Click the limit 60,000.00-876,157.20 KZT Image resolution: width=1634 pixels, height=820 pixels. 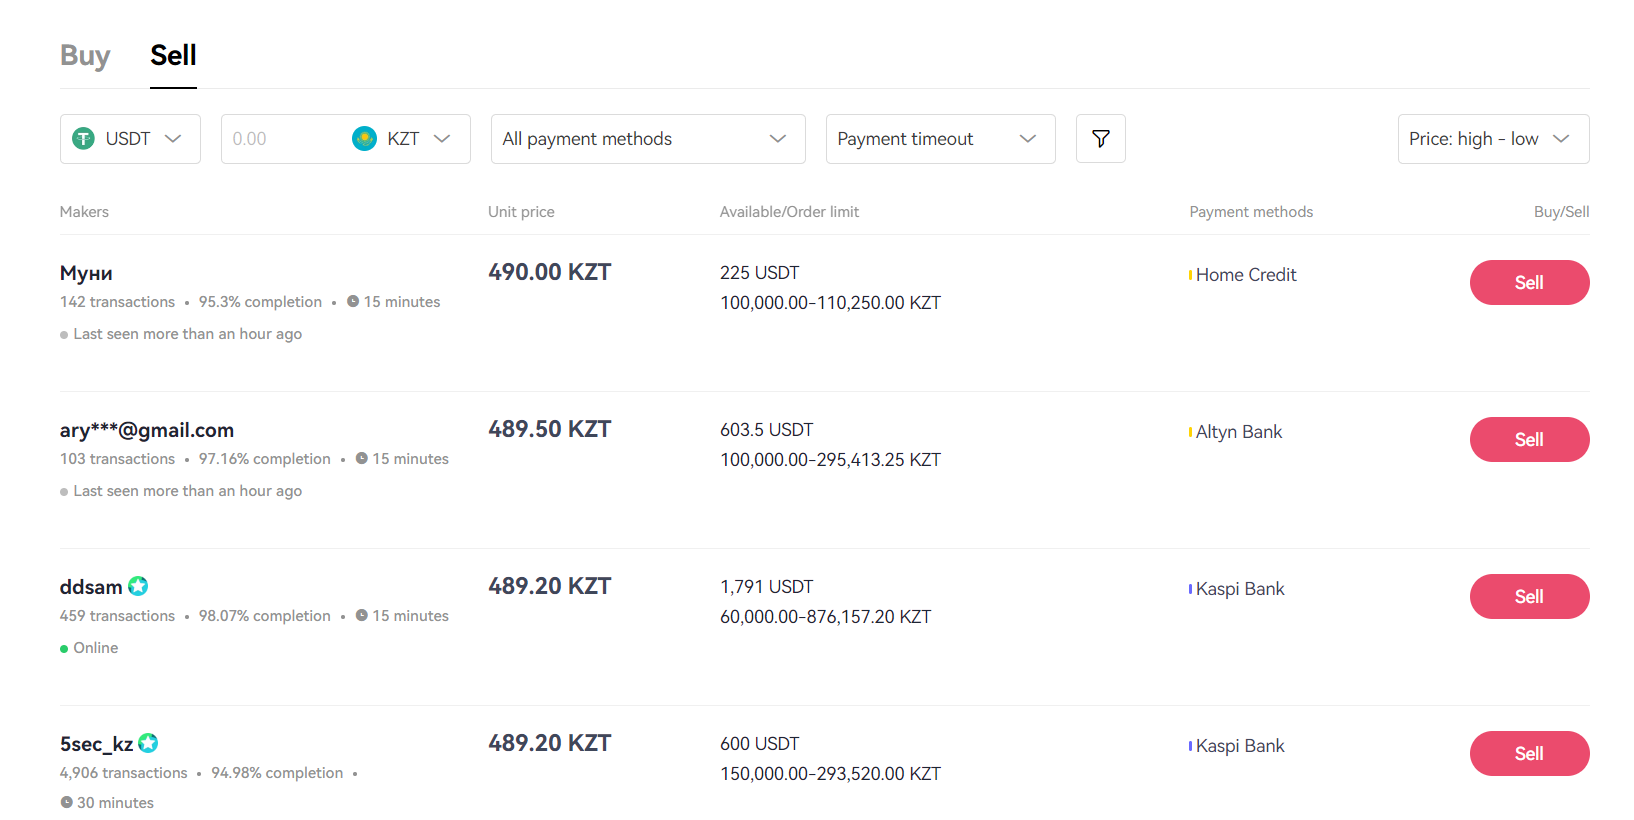coord(826,617)
